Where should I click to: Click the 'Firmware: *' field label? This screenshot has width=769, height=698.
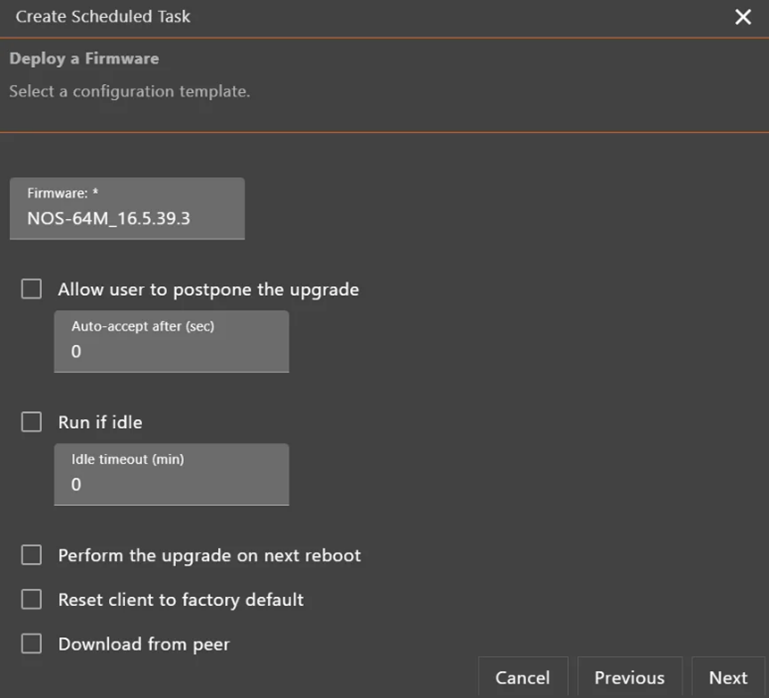click(62, 193)
